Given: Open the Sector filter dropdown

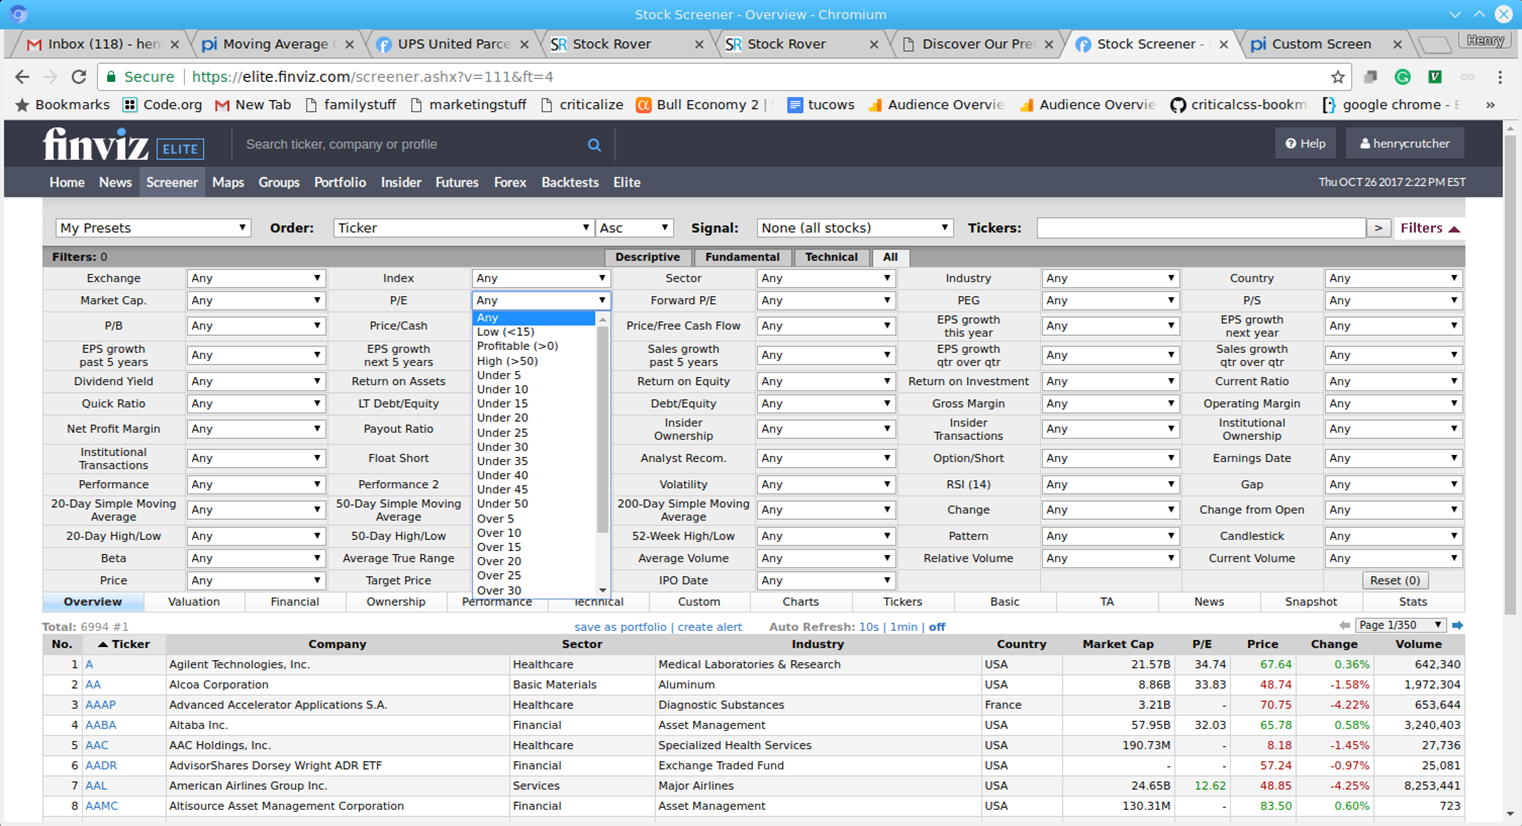Looking at the screenshot, I should click(x=825, y=278).
